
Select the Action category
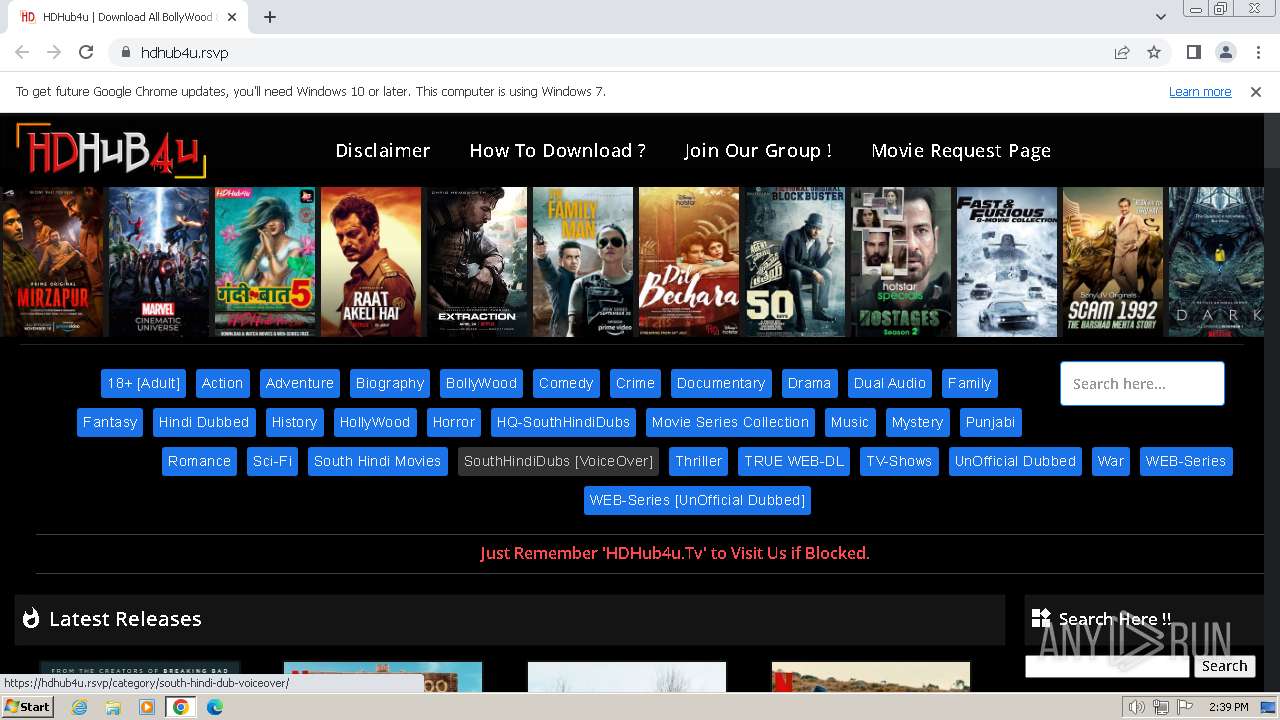222,383
